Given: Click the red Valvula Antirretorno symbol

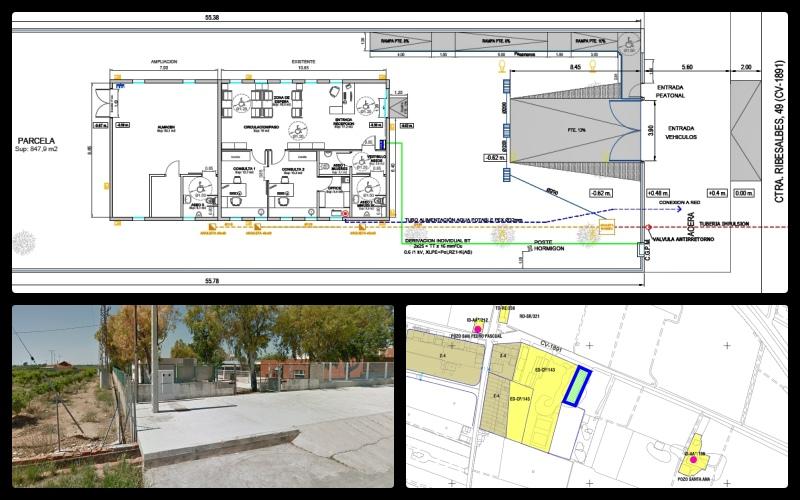Looking at the screenshot, I should tap(648, 228).
